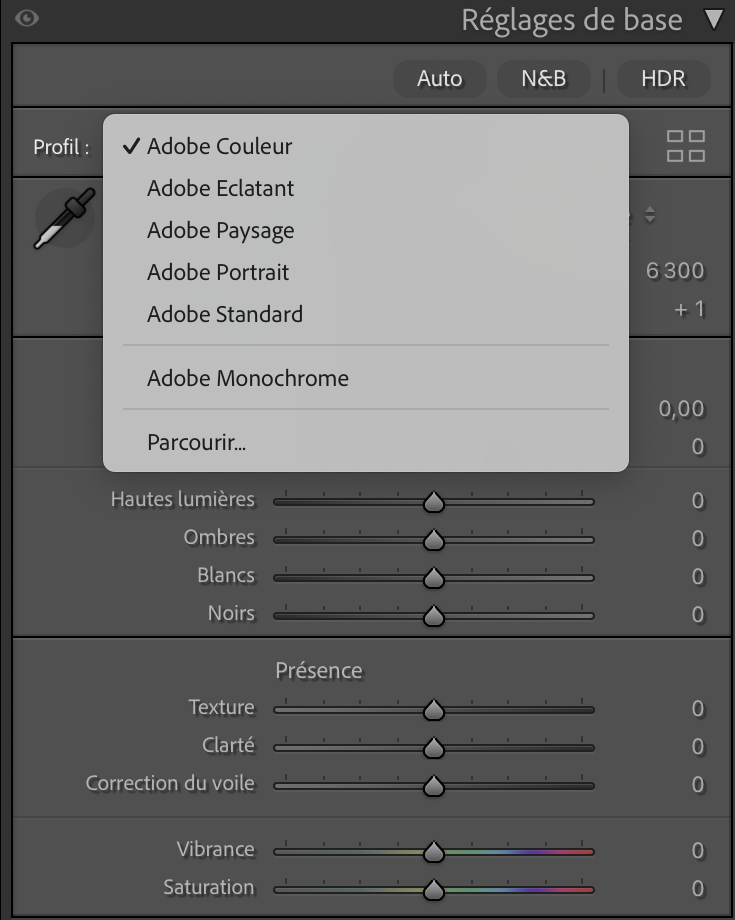Click the Saturation value field
735x920 pixels.
[697, 888]
